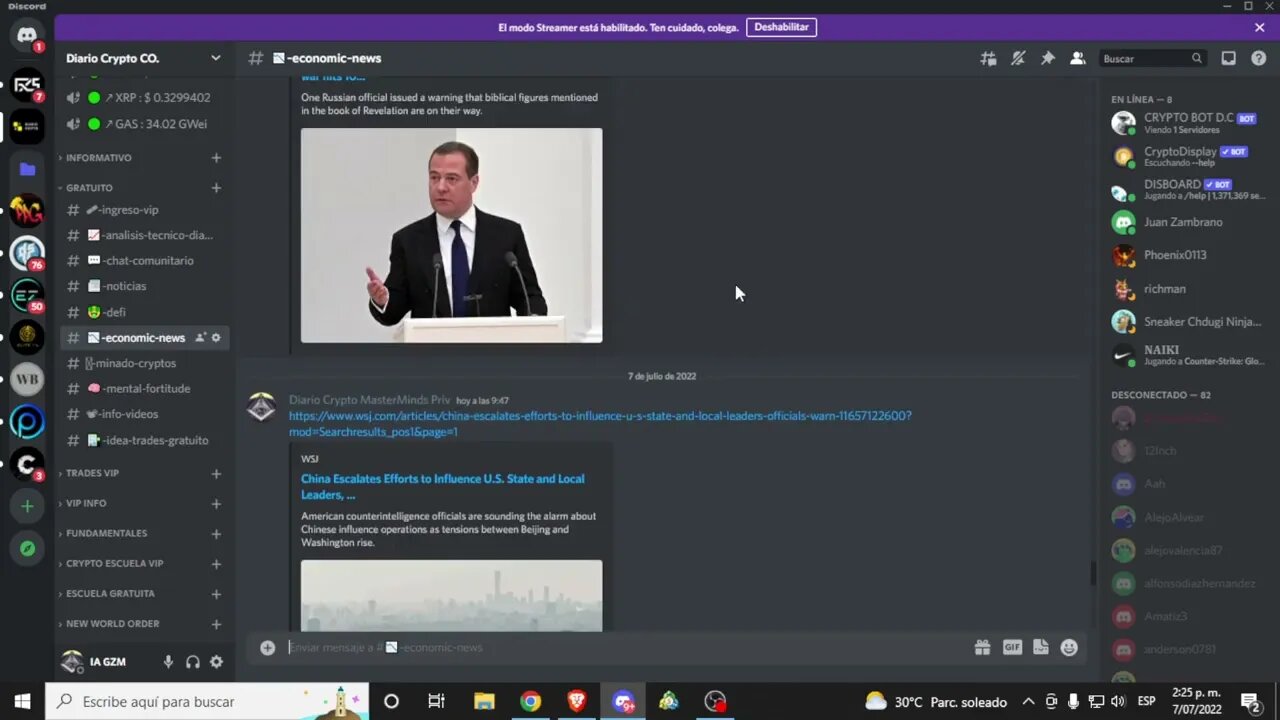Open gift Nitro icon in message bar

point(983,647)
